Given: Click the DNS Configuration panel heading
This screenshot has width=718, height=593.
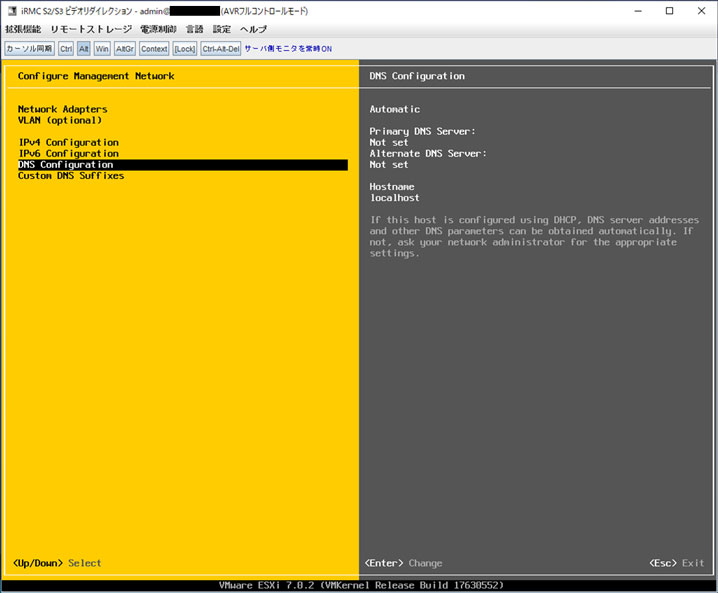Looking at the screenshot, I should [417, 76].
